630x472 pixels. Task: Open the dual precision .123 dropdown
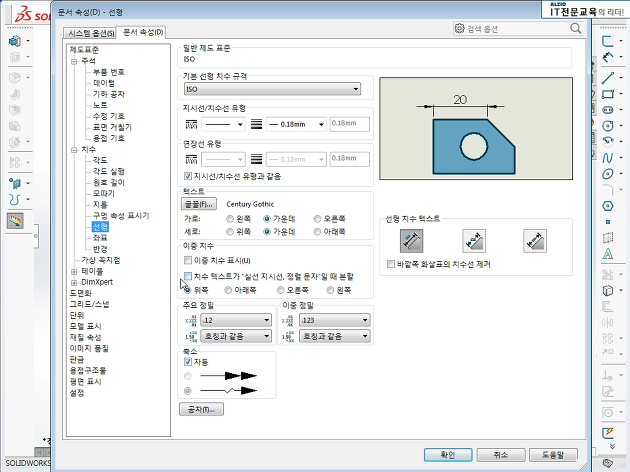pyautogui.click(x=335, y=320)
